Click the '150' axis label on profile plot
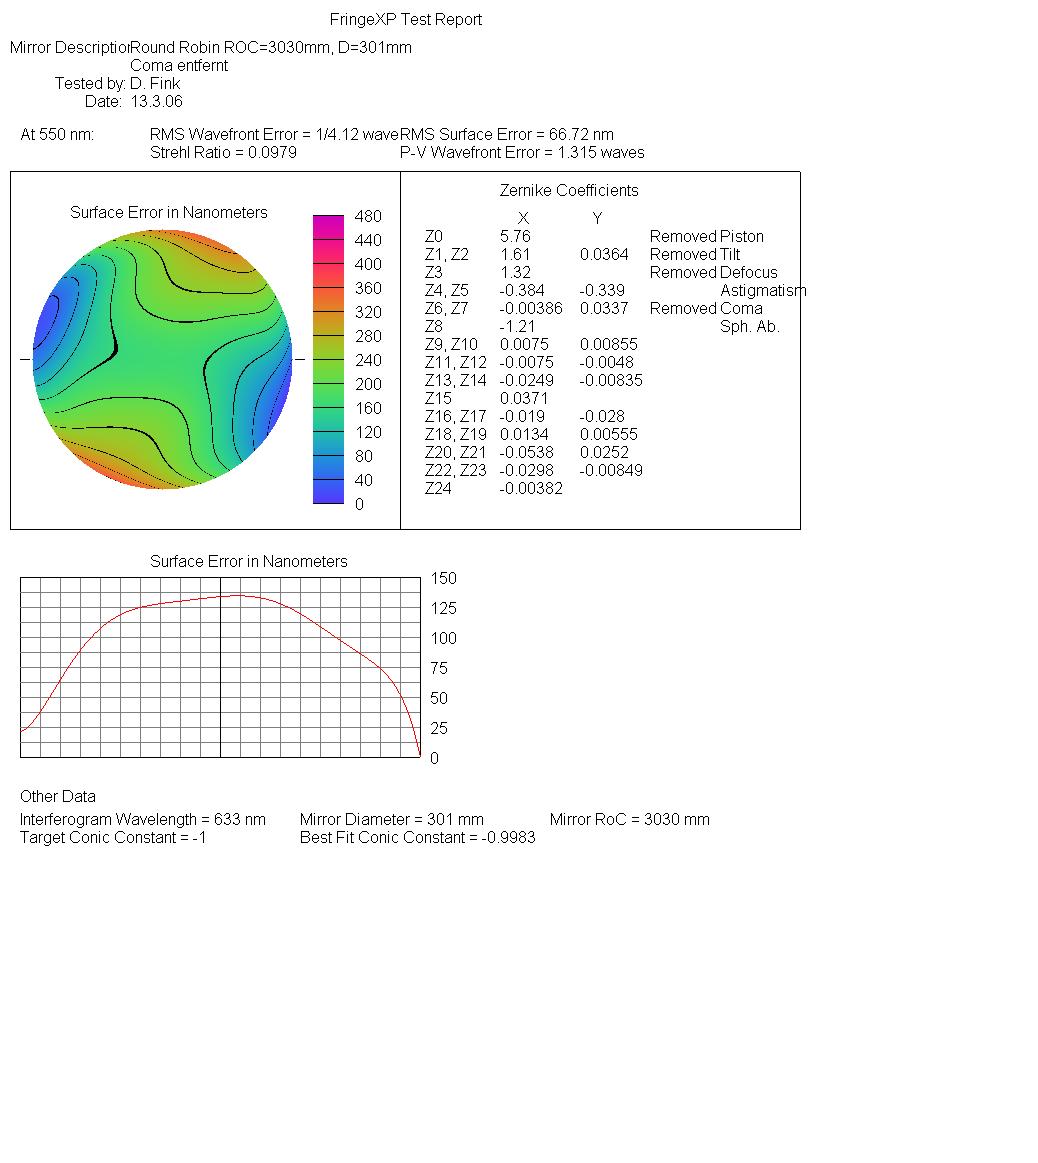1038x1163 pixels. [444, 579]
